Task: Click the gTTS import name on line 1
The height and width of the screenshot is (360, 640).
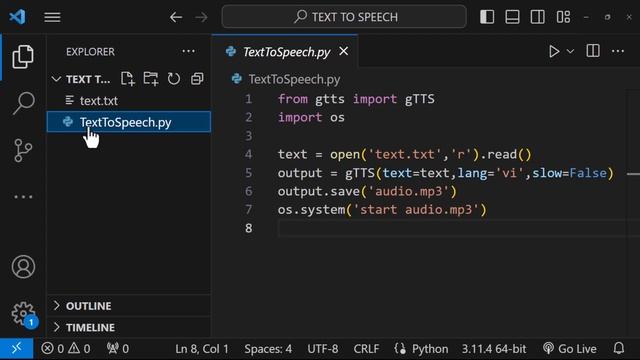Action: (420, 99)
